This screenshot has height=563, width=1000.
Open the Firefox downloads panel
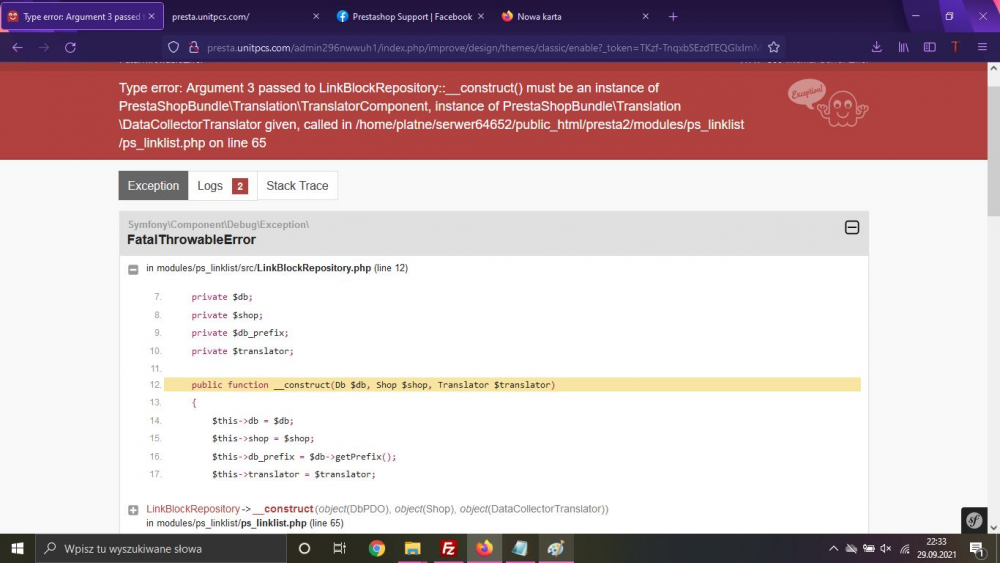coord(877,47)
